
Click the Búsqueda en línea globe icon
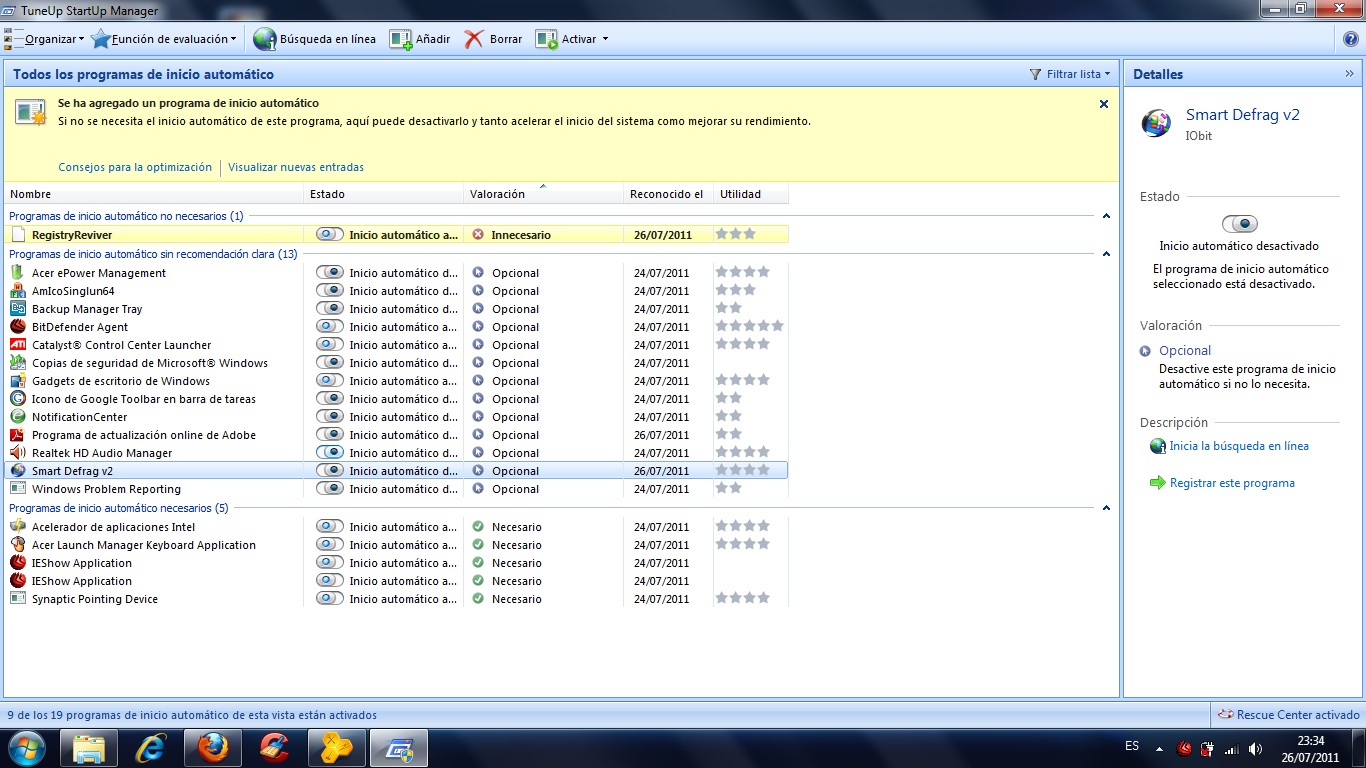tap(265, 39)
